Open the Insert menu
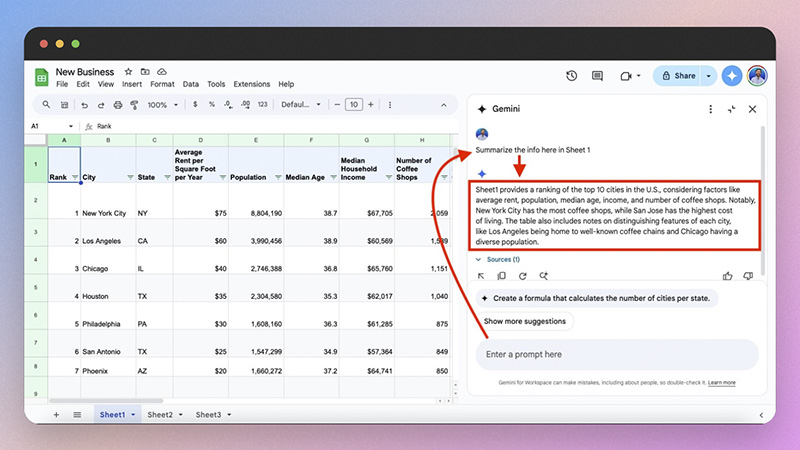 132,84
